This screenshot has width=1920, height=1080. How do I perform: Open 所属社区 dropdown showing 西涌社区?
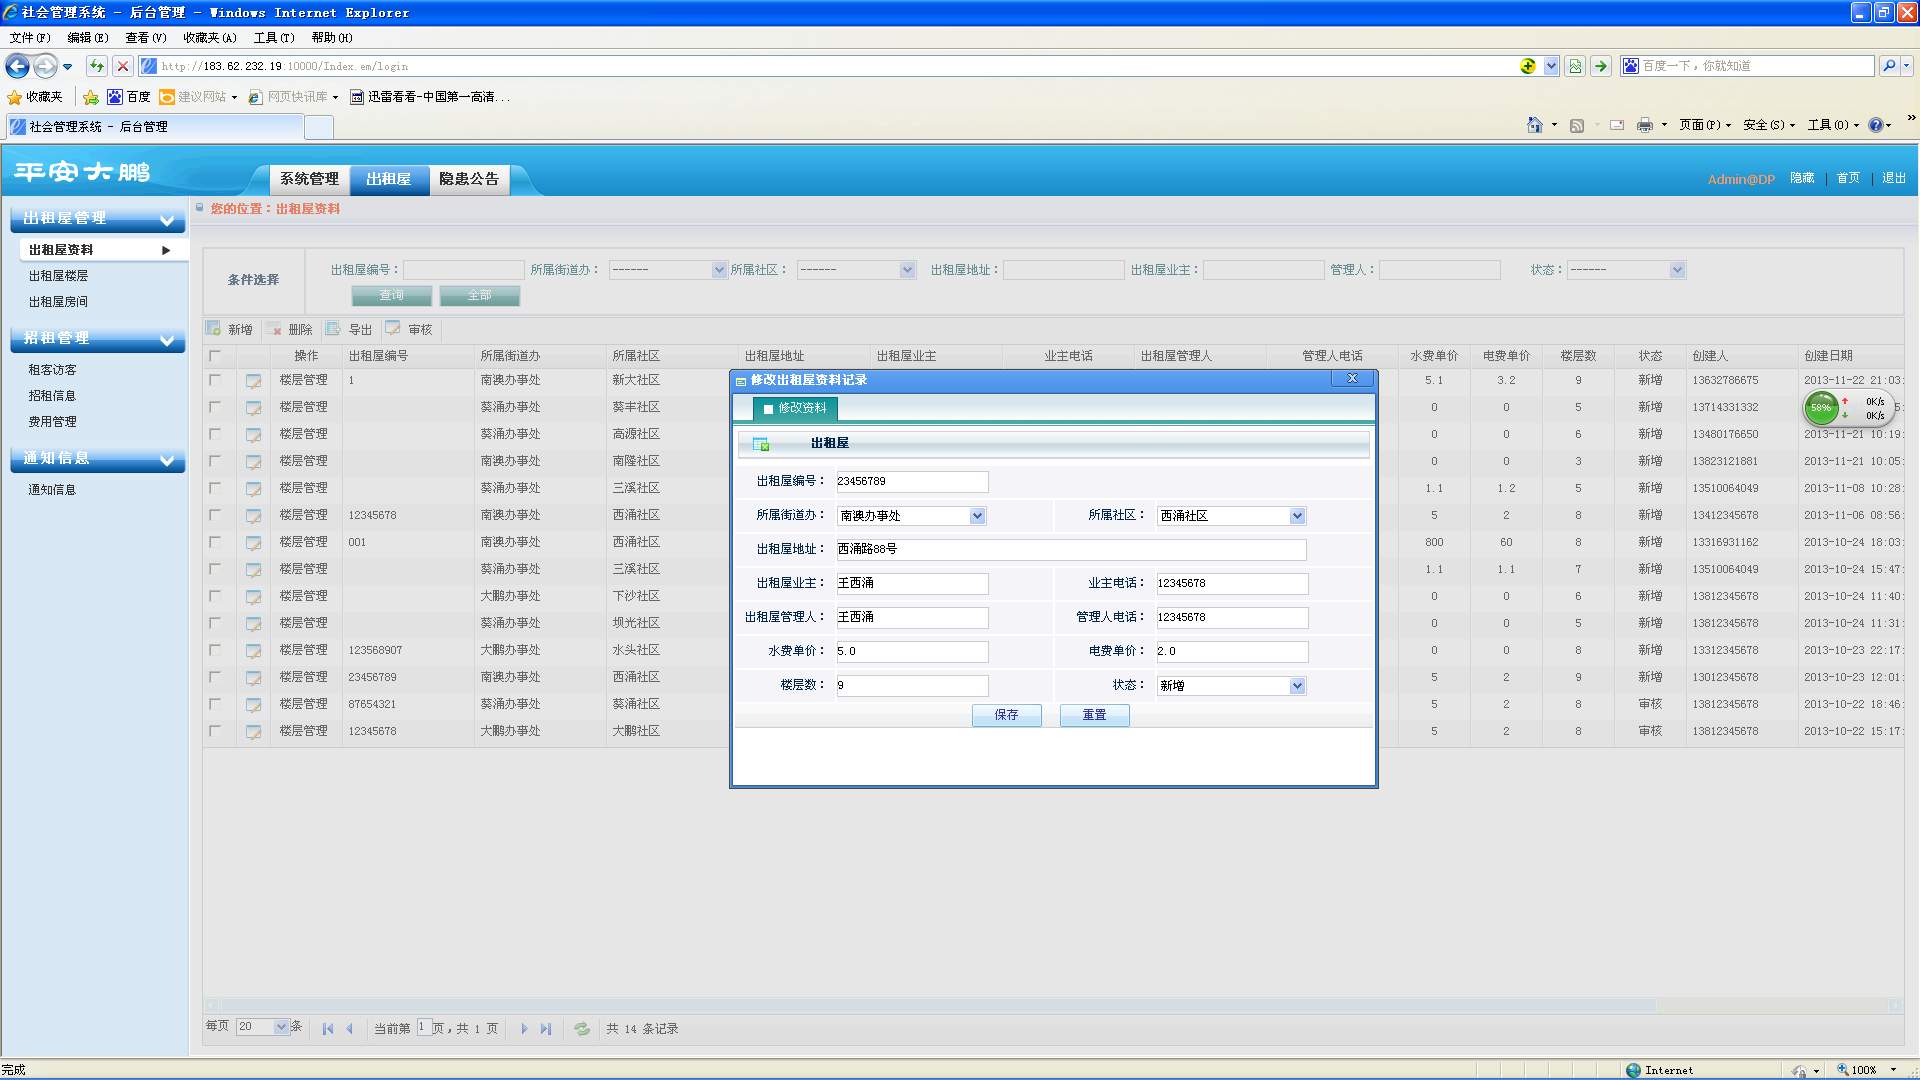tap(1231, 516)
